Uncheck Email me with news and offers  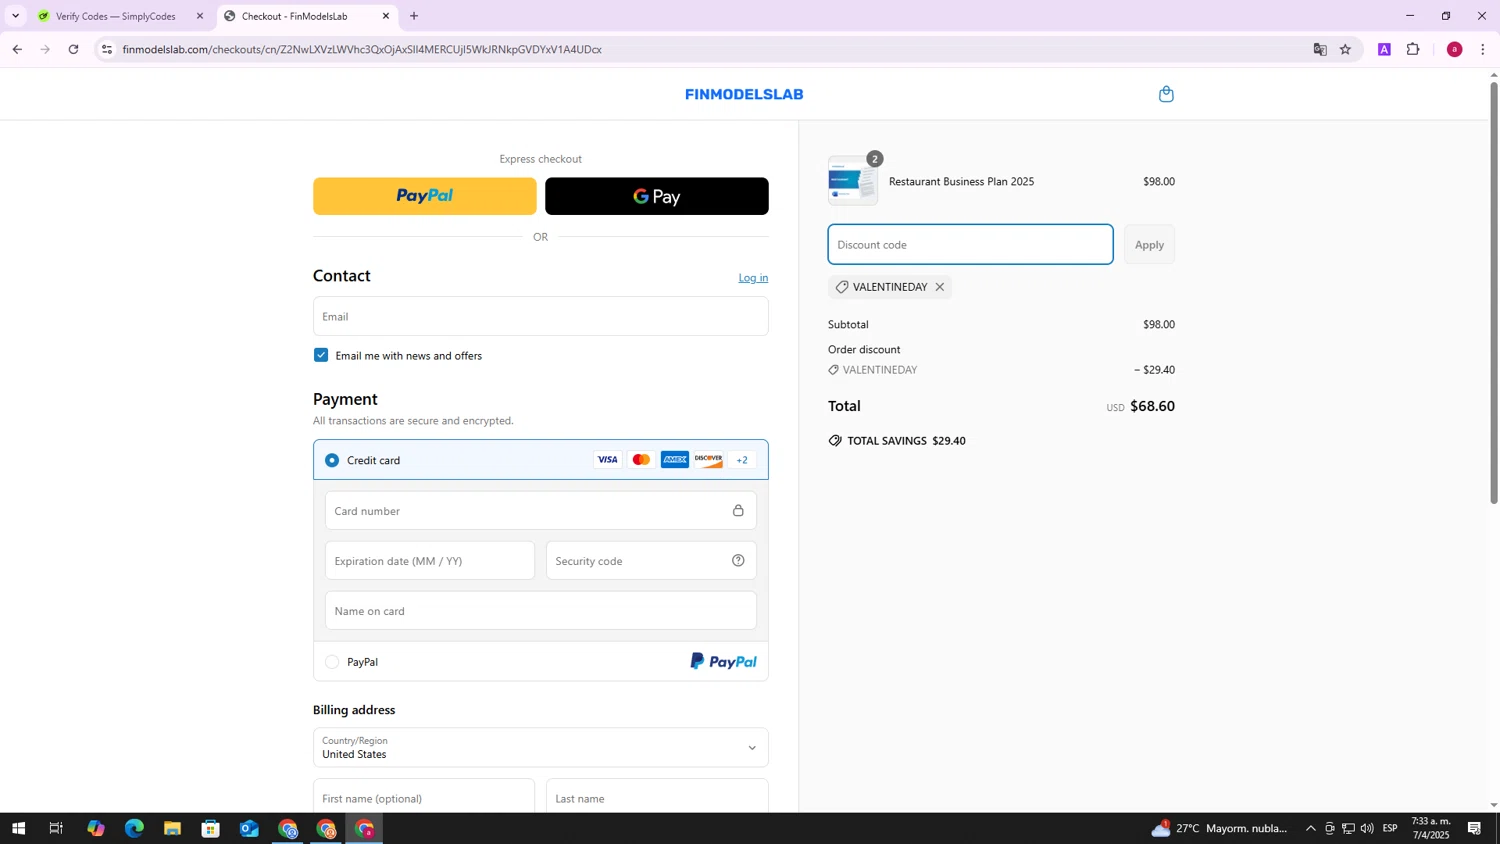pyautogui.click(x=321, y=355)
